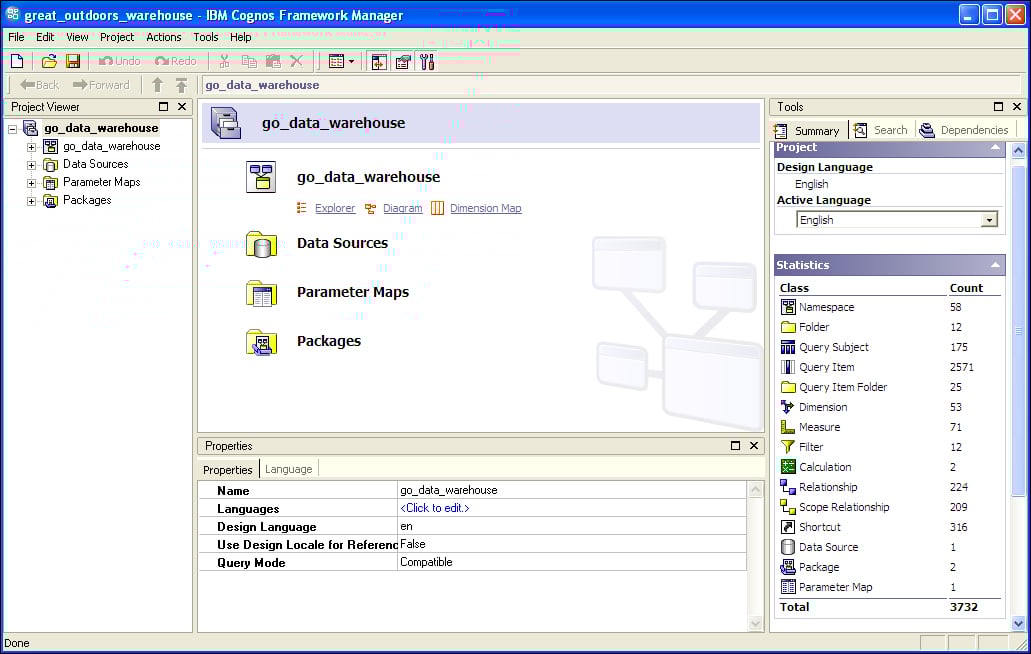Click the toolbar icon right of the view dropdown
This screenshot has height=654, width=1031.
pyautogui.click(x=379, y=62)
